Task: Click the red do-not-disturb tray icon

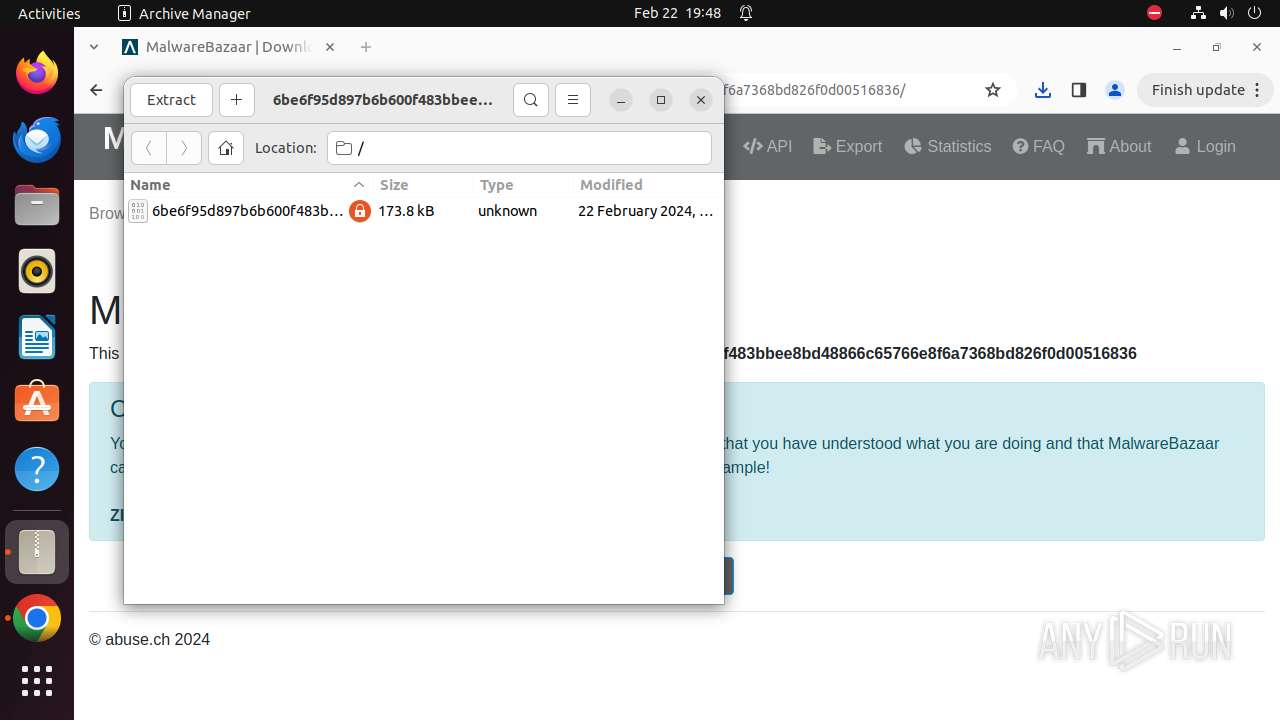Action: (x=1154, y=13)
